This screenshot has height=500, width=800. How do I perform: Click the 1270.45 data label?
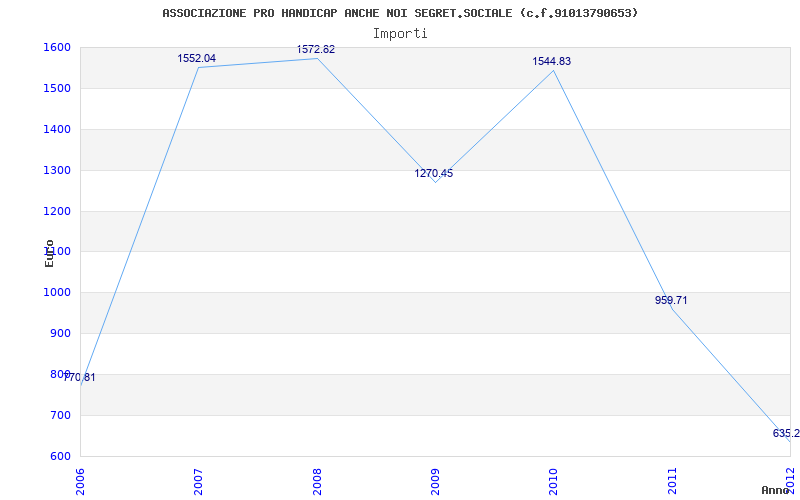coord(434,173)
